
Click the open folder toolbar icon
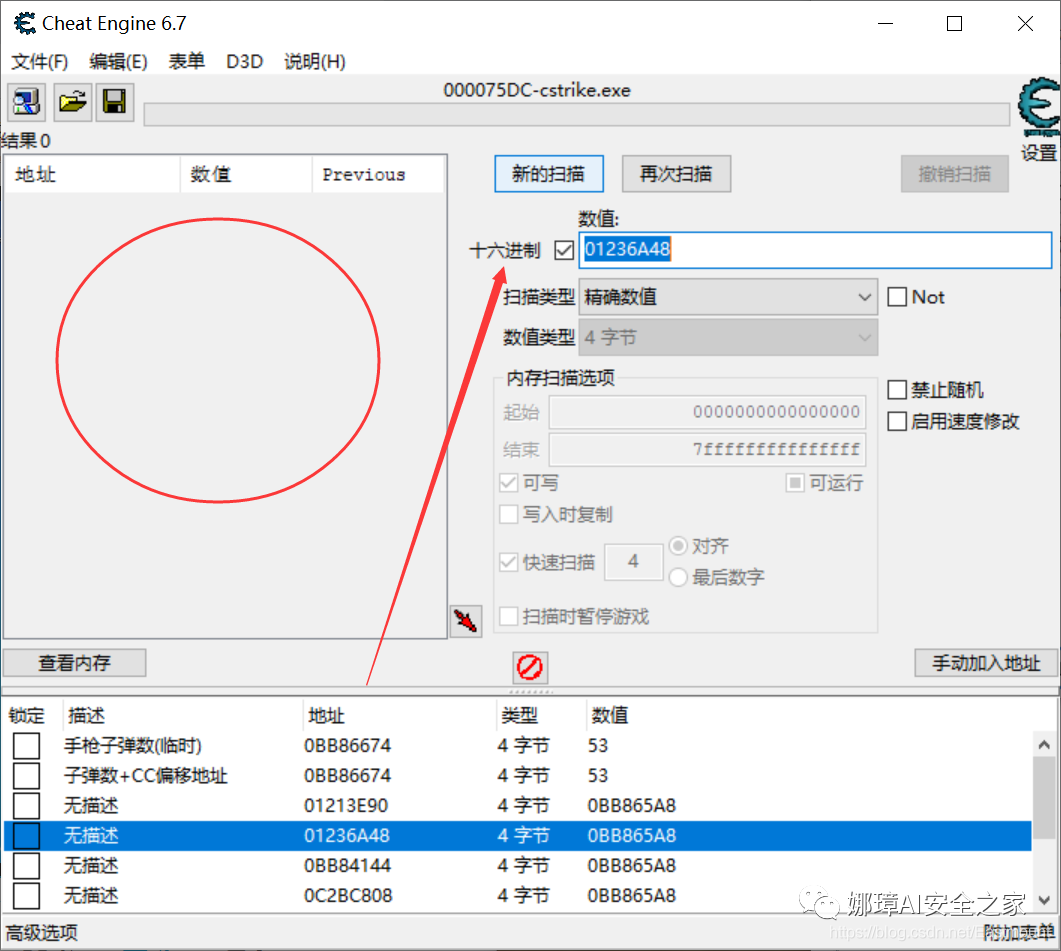coord(72,102)
